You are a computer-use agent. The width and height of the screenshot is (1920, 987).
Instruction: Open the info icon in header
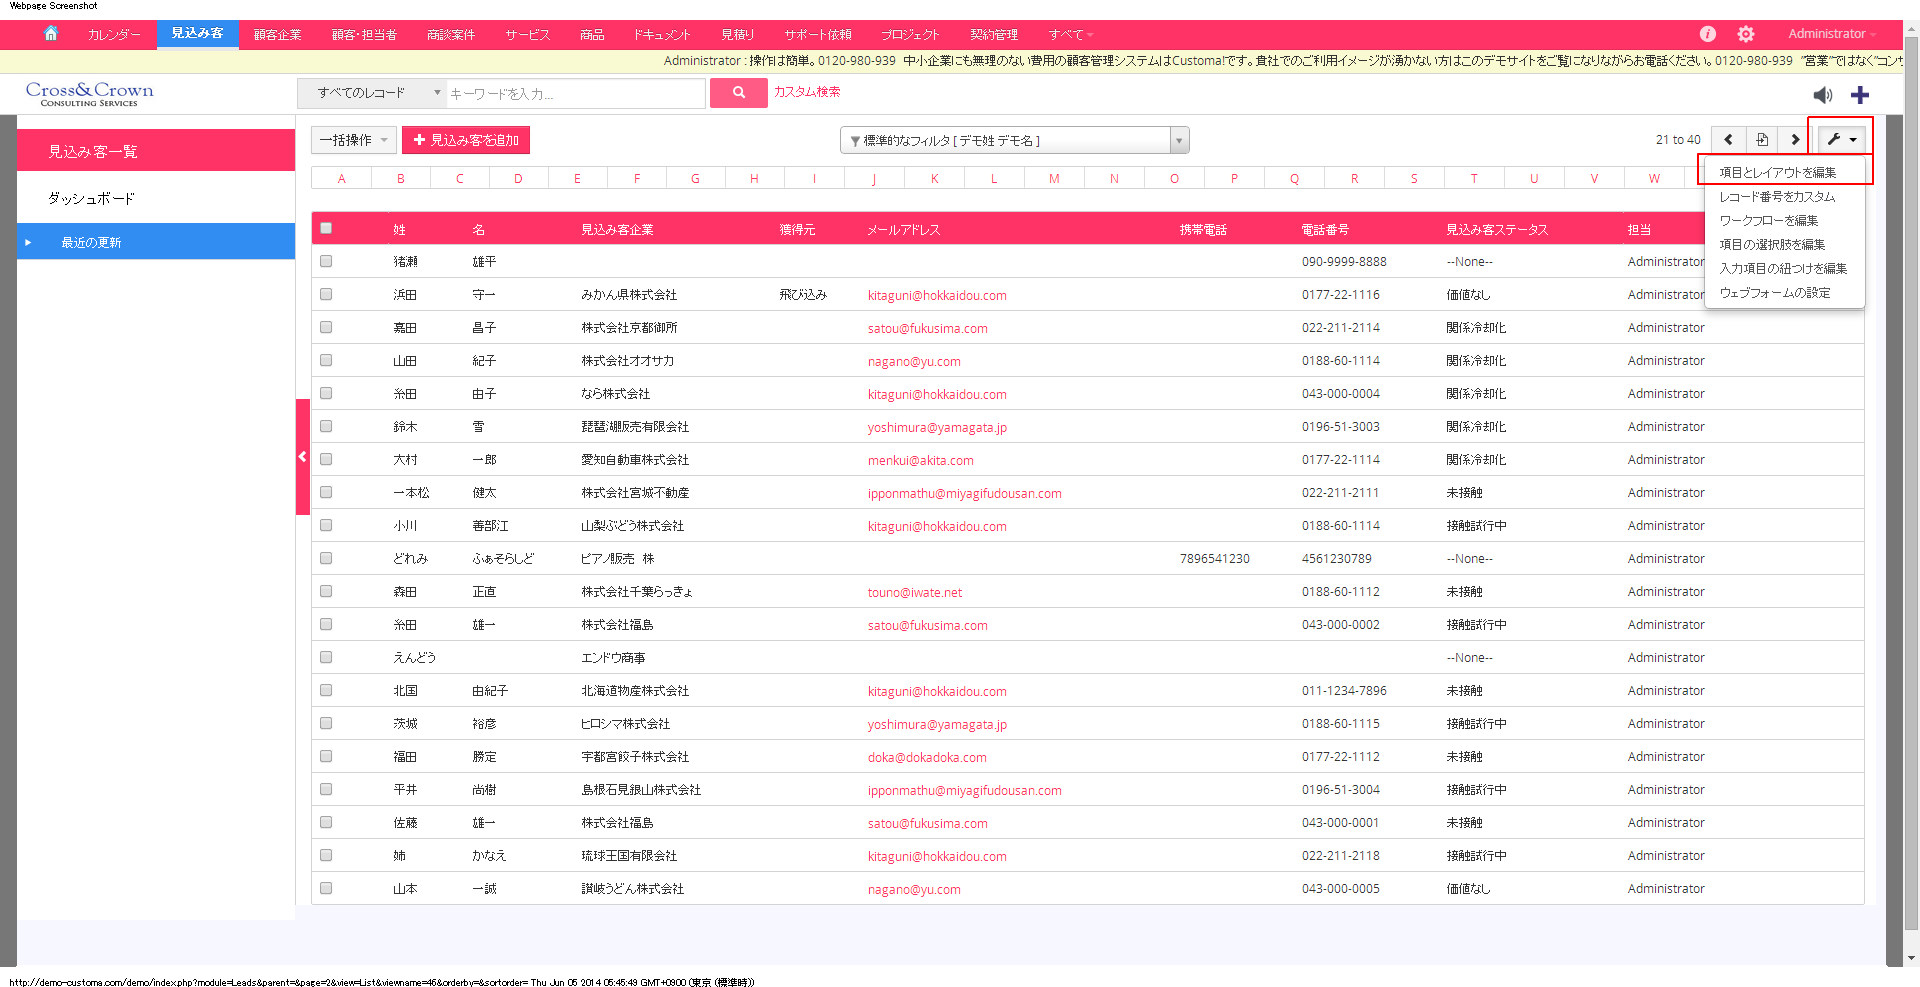click(1708, 34)
